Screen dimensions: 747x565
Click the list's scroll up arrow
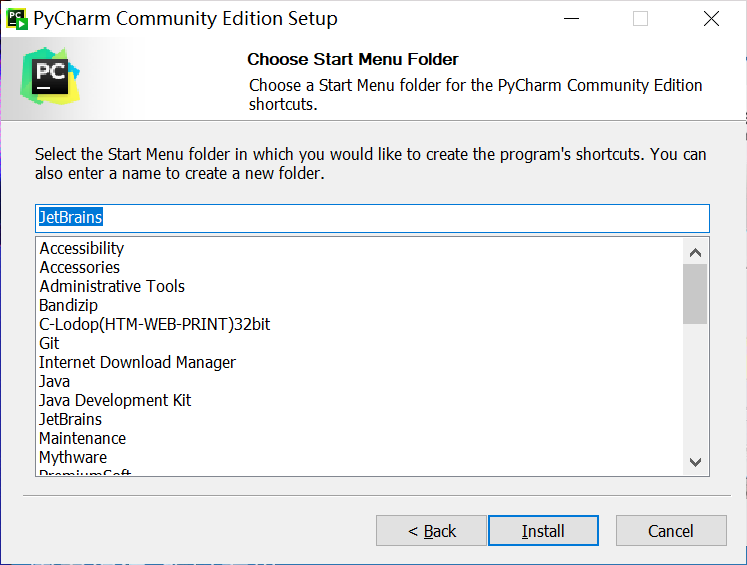(695, 252)
